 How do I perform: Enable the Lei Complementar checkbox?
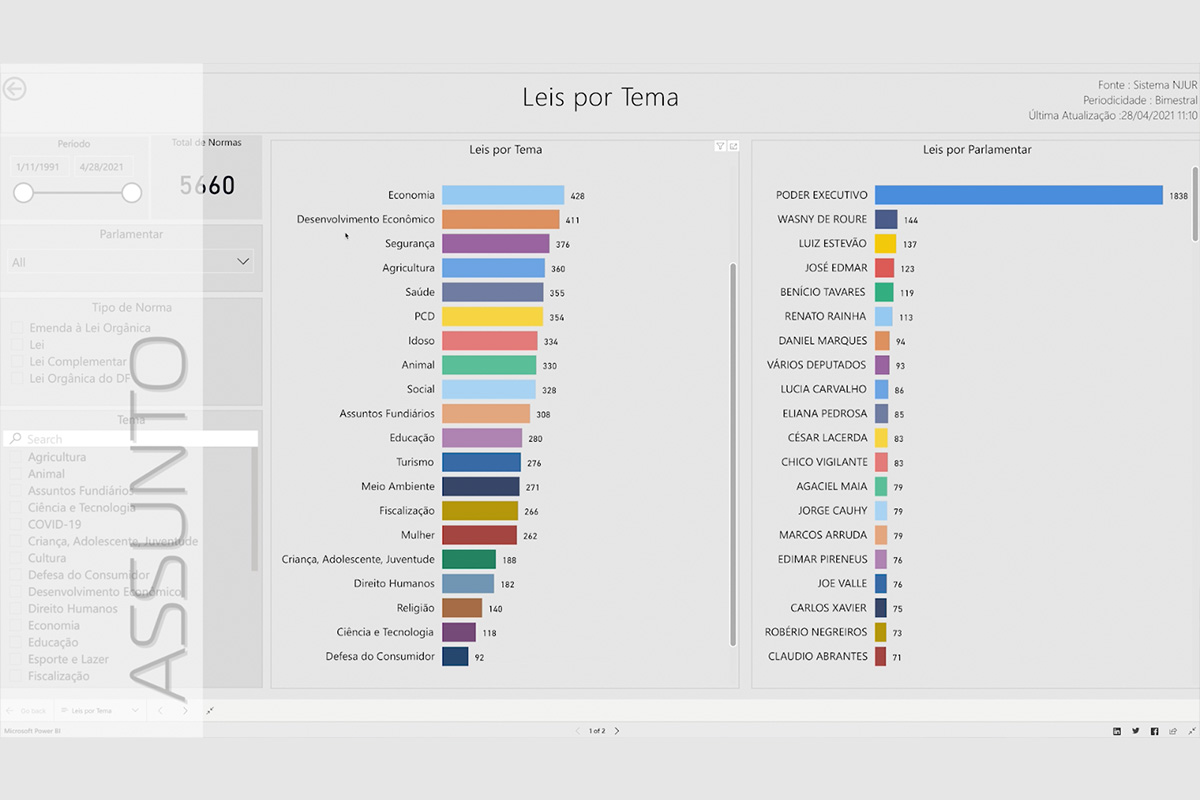pos(17,362)
